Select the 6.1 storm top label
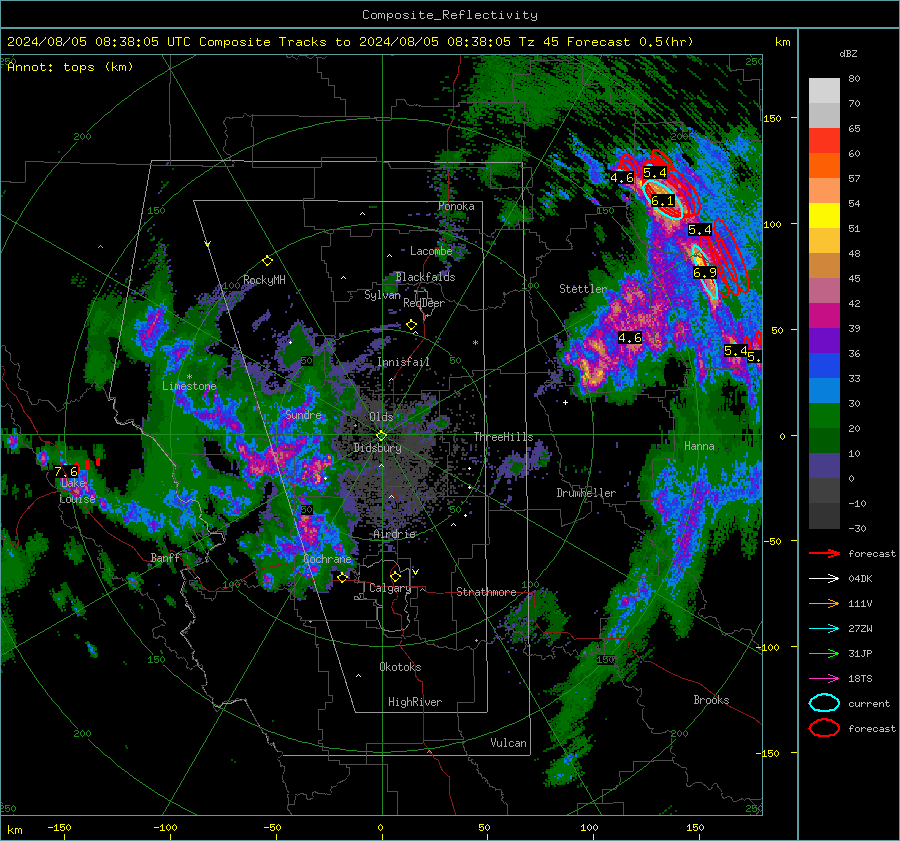 (662, 201)
